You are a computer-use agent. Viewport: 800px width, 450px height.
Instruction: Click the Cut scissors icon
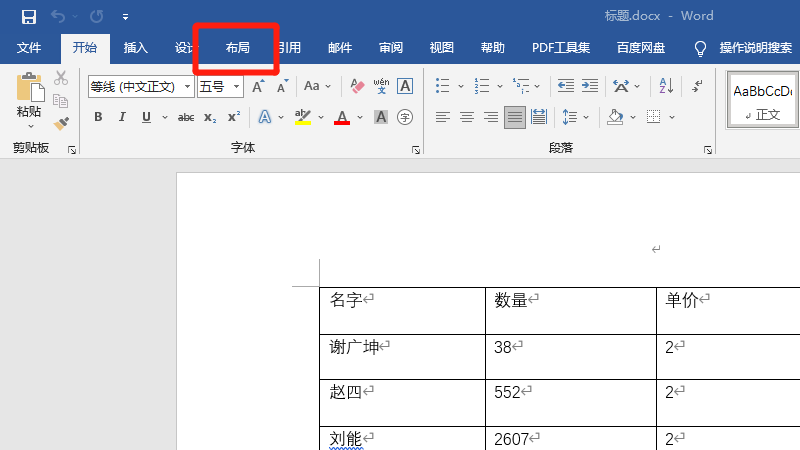(x=61, y=78)
